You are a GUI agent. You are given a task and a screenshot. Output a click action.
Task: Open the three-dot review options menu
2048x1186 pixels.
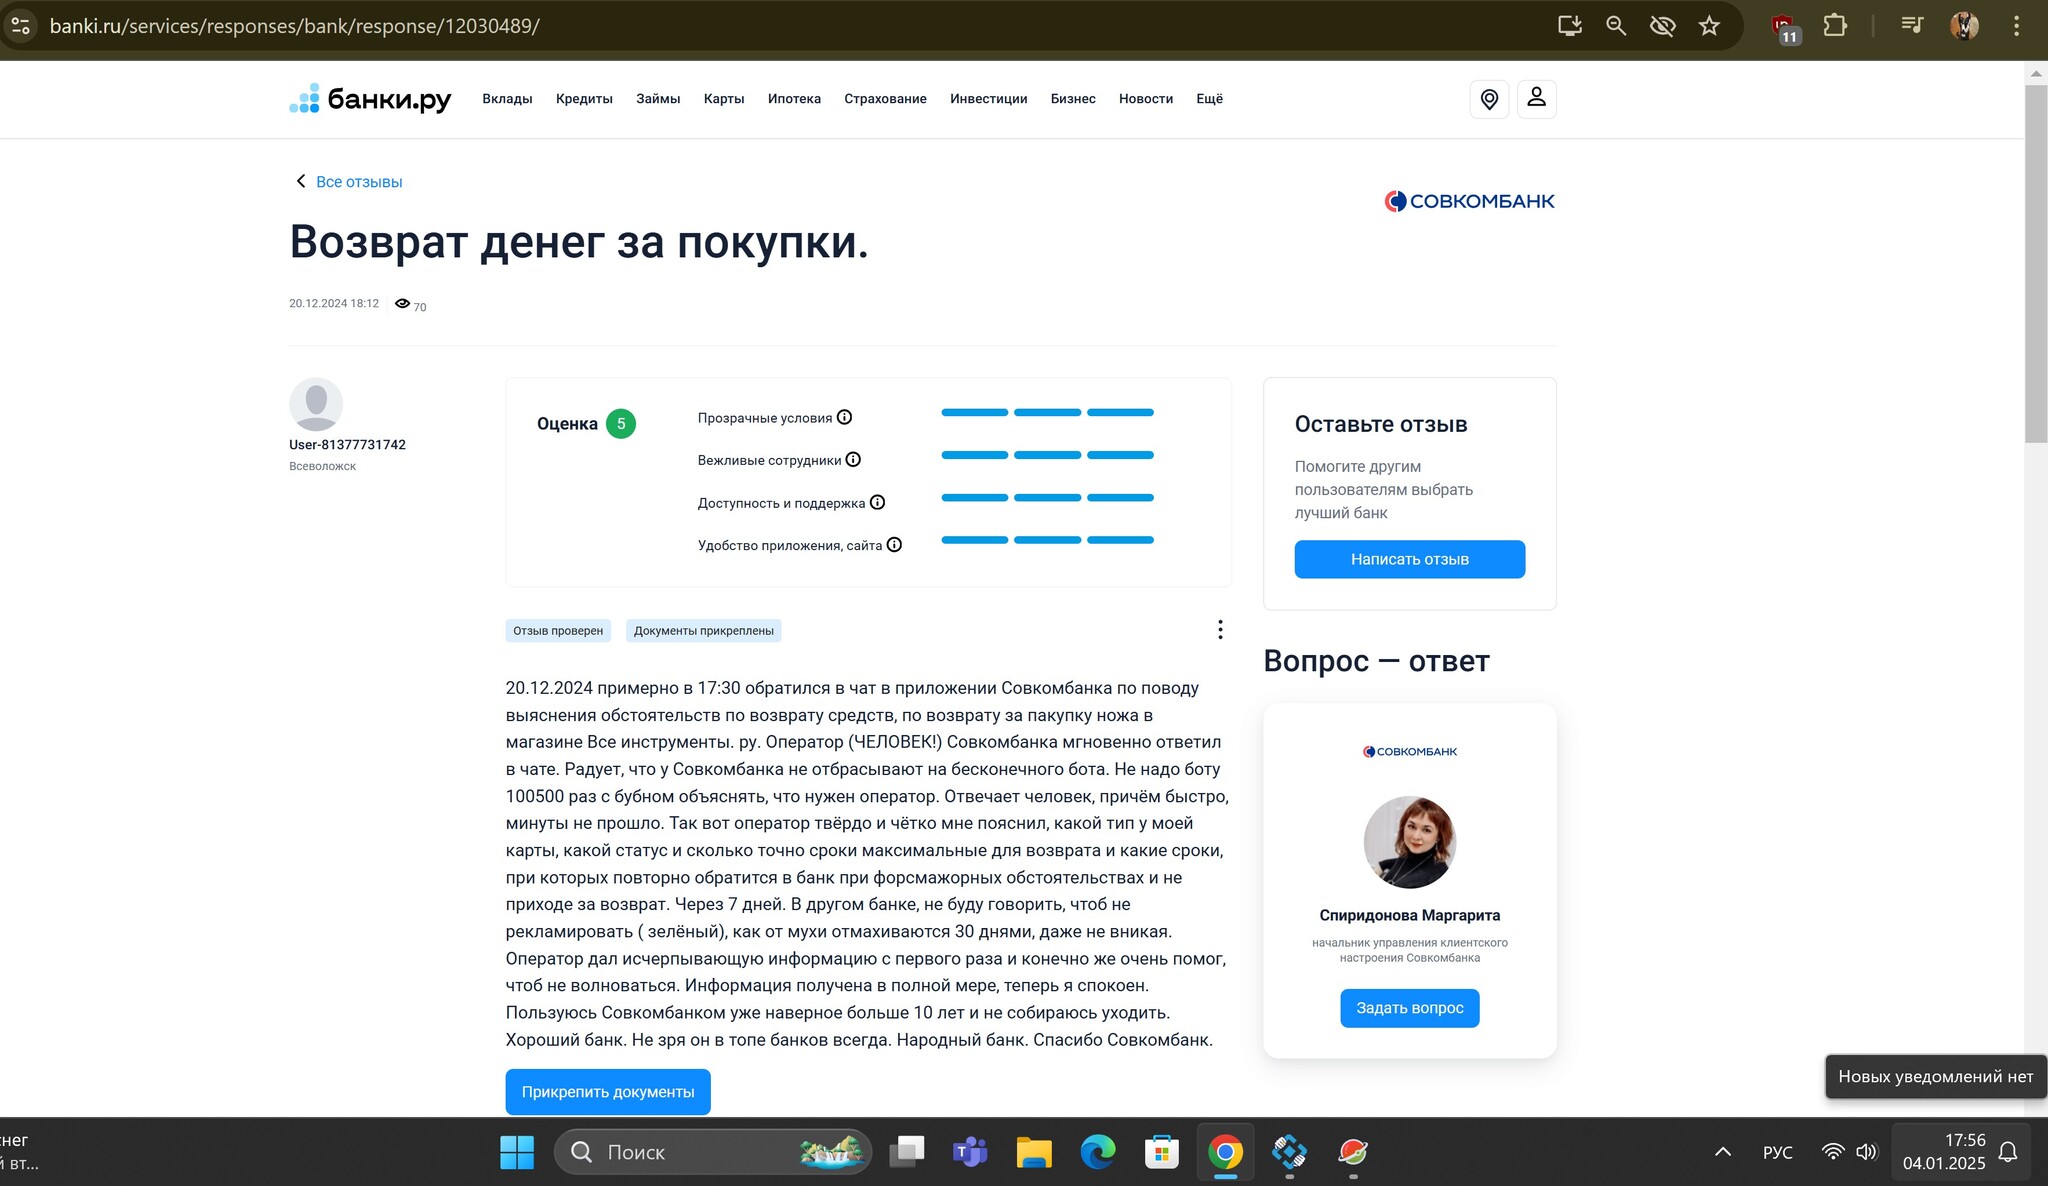coord(1220,629)
